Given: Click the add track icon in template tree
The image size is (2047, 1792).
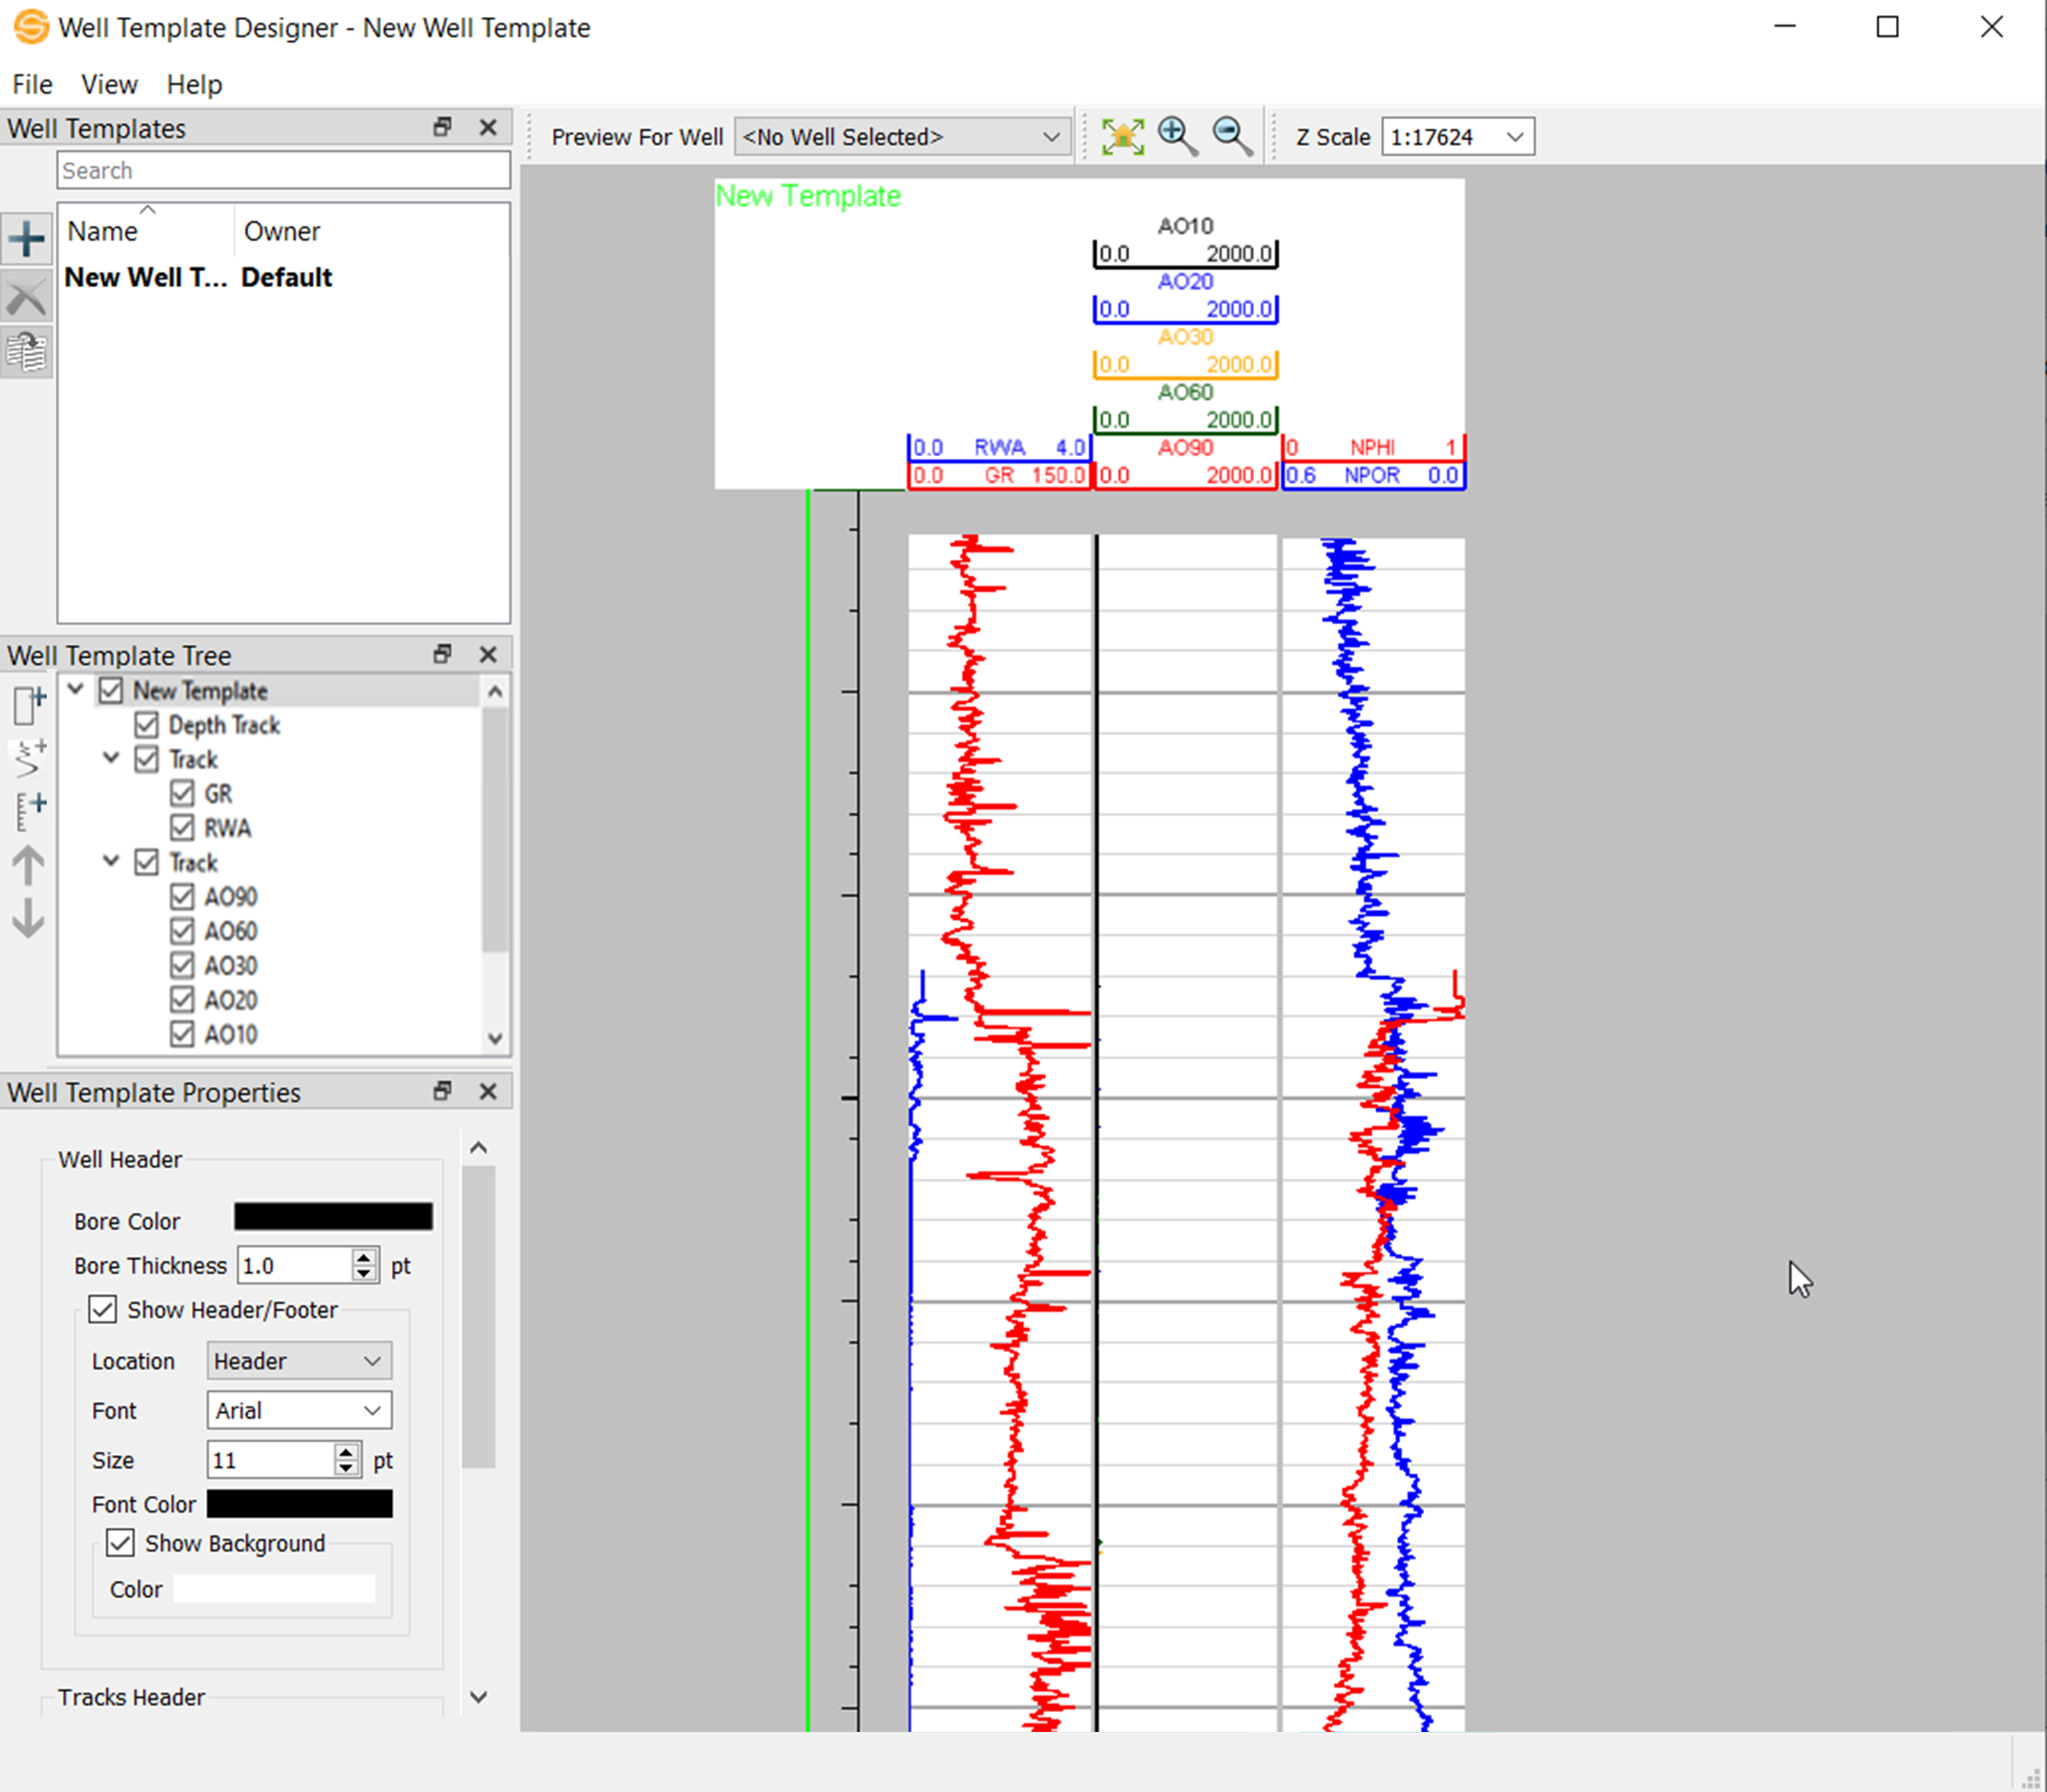Looking at the screenshot, I should point(30,705).
